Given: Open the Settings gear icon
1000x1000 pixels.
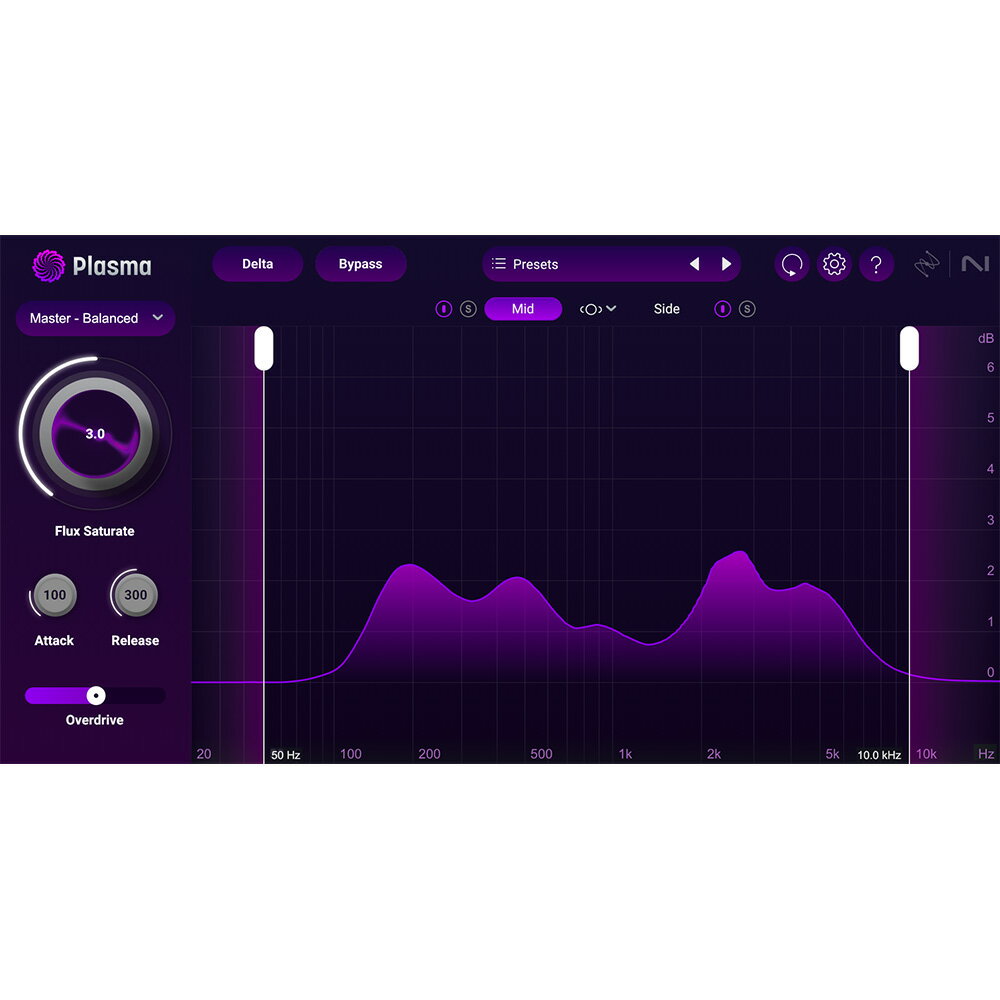Looking at the screenshot, I should coord(834,264).
